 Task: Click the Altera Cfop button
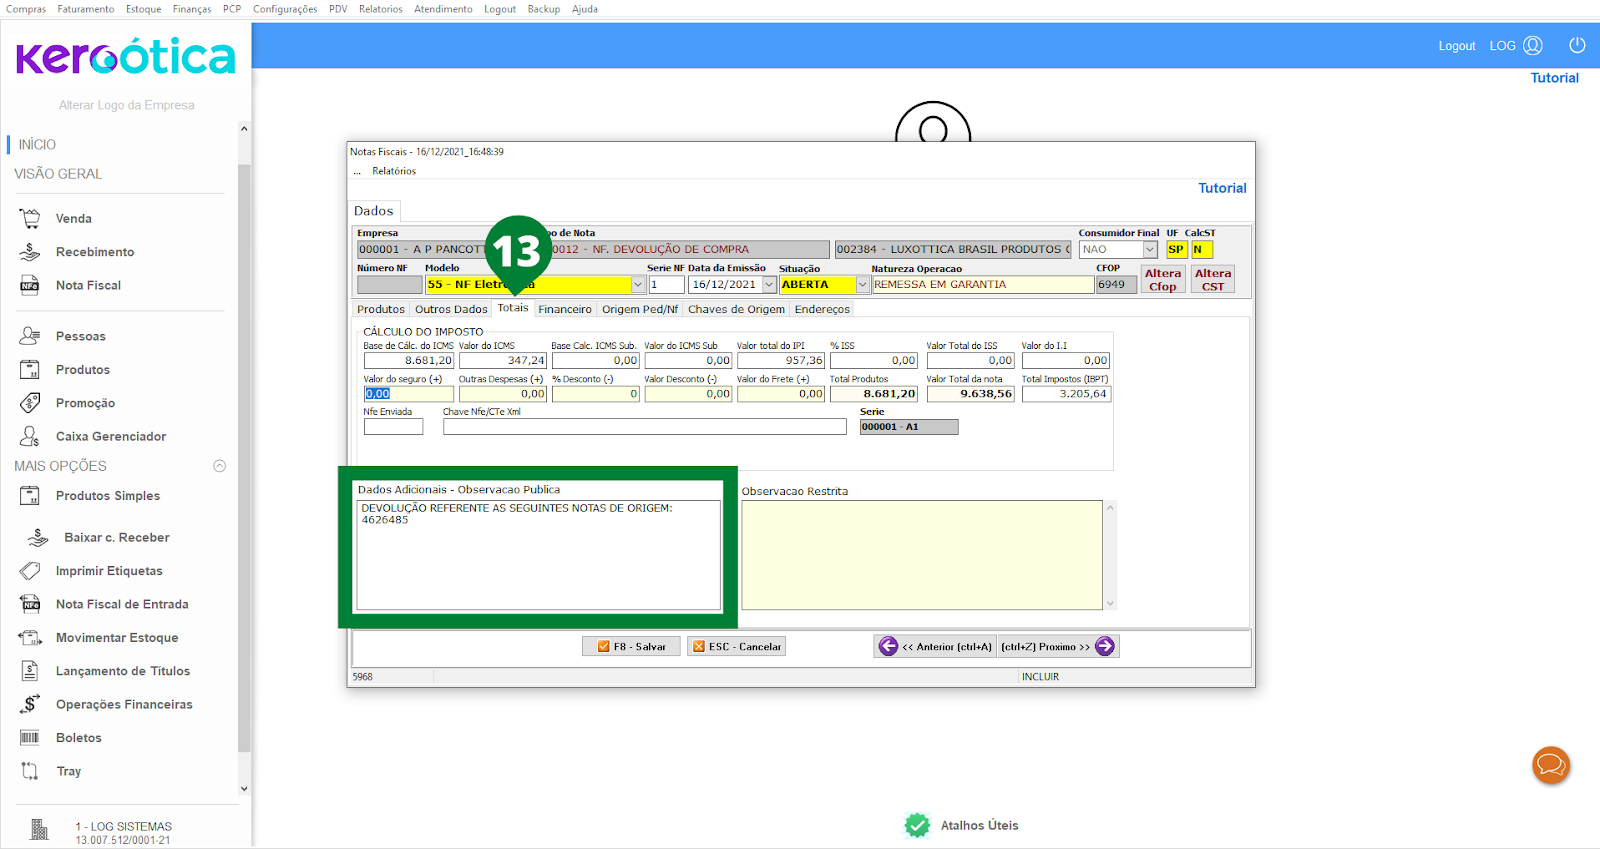click(1163, 279)
